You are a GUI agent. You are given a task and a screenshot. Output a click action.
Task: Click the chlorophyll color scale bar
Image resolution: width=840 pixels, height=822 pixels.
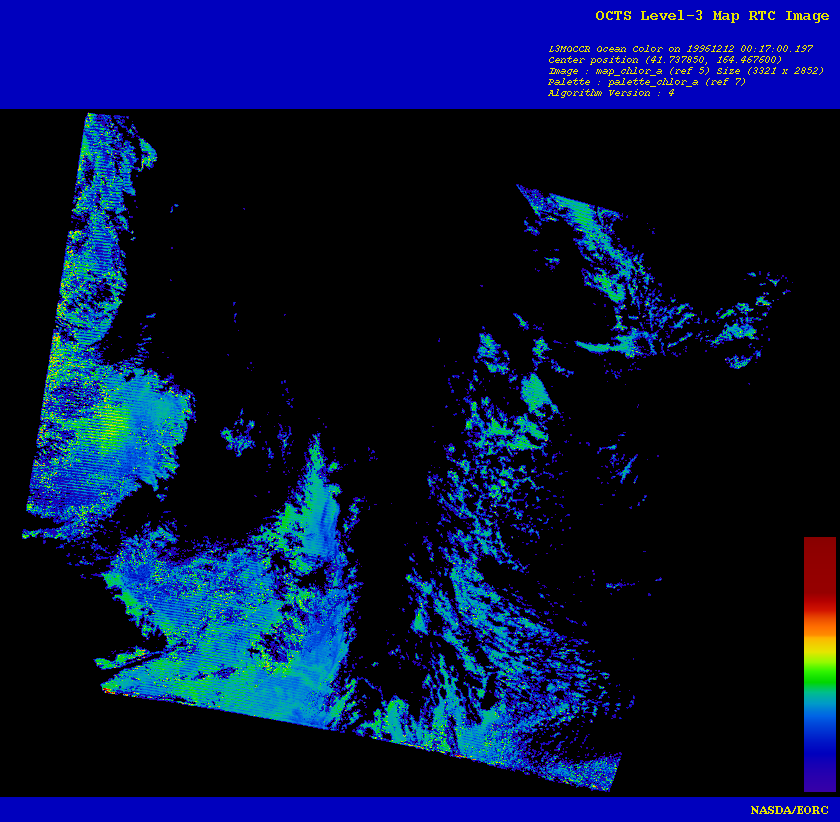pos(820,664)
